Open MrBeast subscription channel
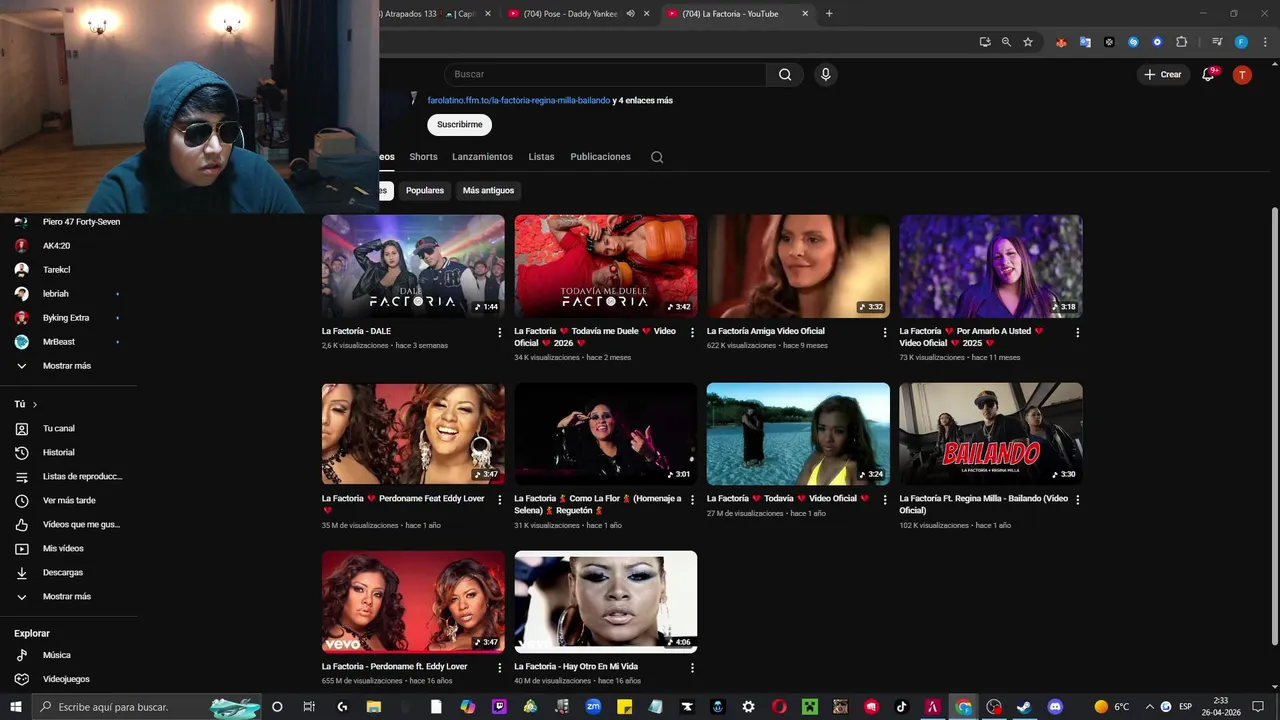 tap(59, 342)
